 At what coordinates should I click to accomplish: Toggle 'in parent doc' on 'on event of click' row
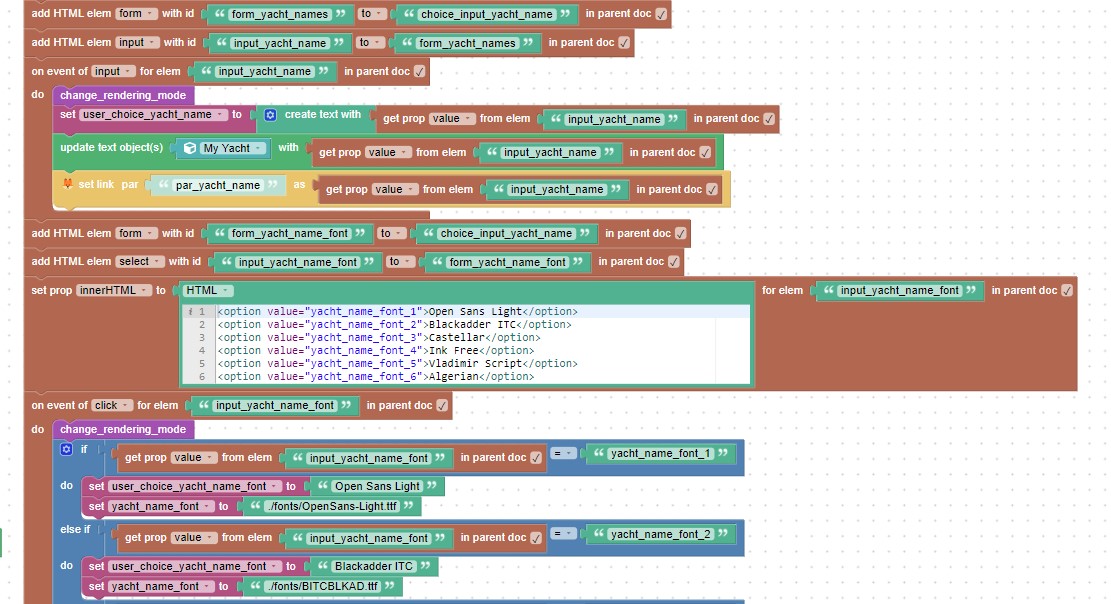(442, 406)
